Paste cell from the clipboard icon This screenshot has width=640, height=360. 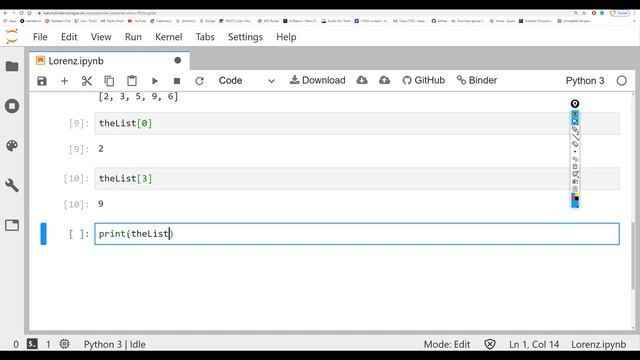[132, 81]
